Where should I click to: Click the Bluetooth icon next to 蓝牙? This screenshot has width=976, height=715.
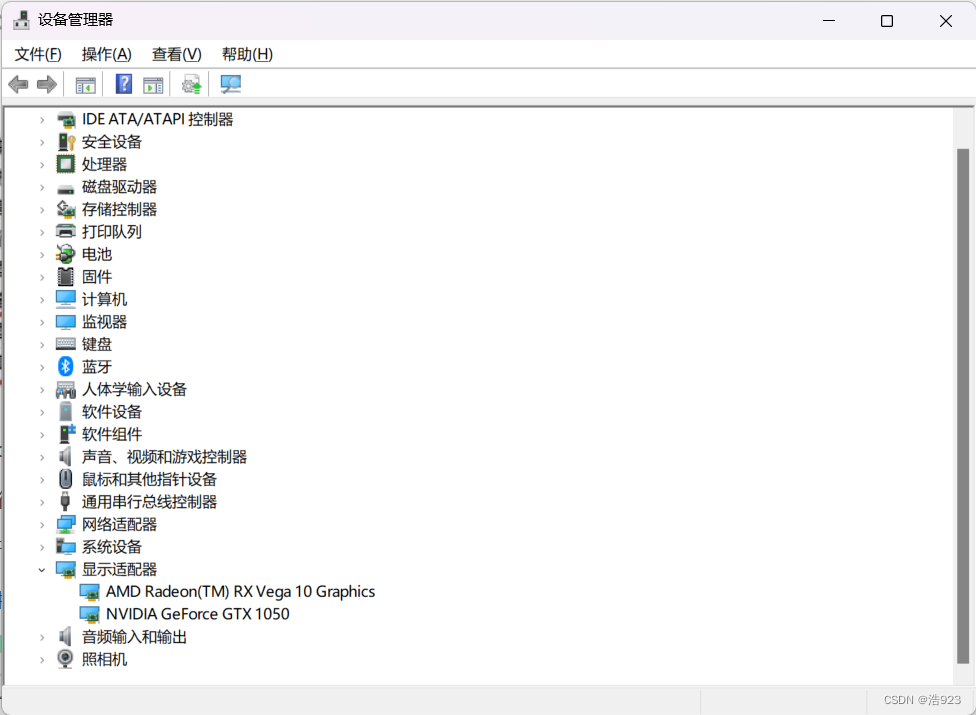click(64, 366)
